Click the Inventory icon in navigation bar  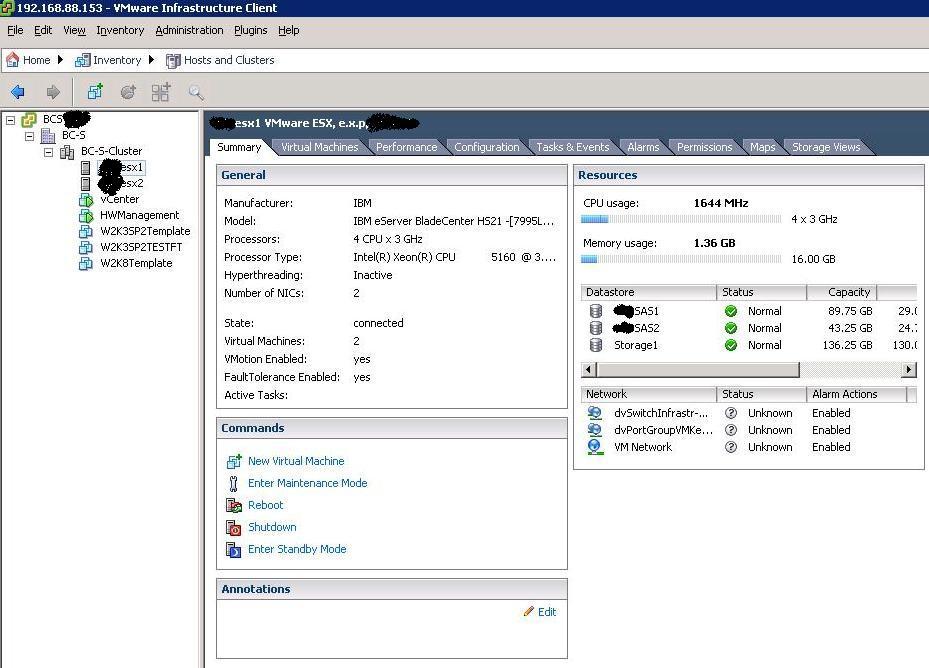pyautogui.click(x=82, y=60)
